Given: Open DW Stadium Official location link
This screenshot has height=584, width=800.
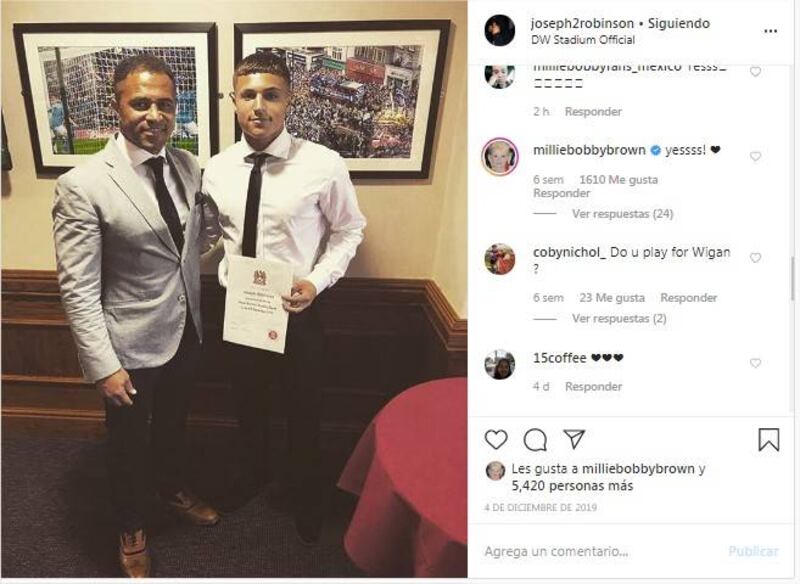Looking at the screenshot, I should [x=583, y=40].
